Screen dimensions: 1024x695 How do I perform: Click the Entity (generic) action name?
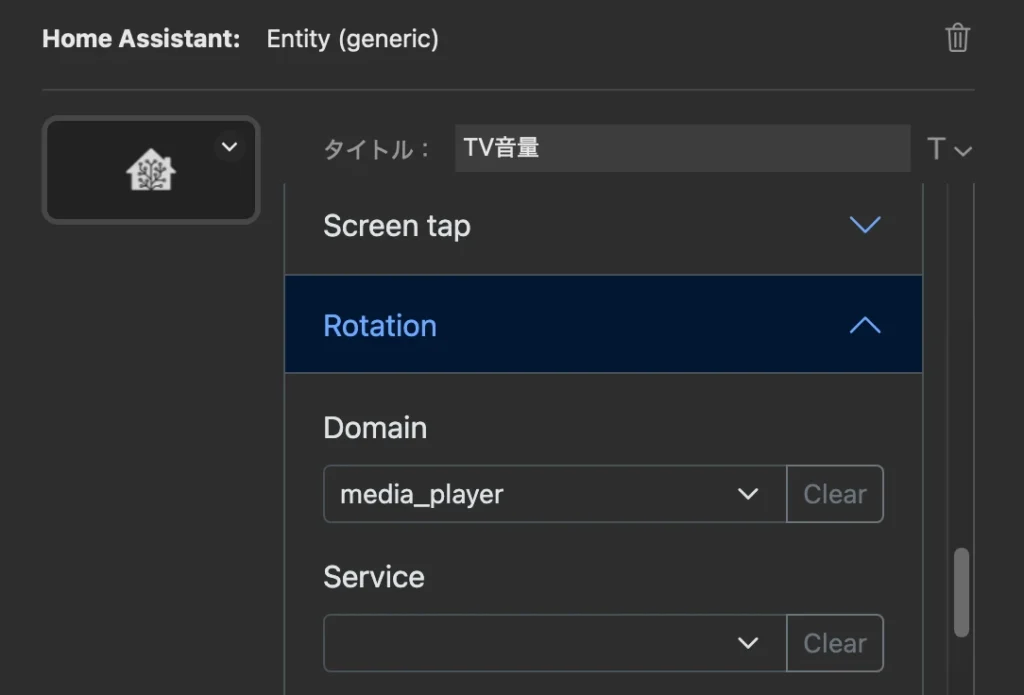tap(353, 39)
